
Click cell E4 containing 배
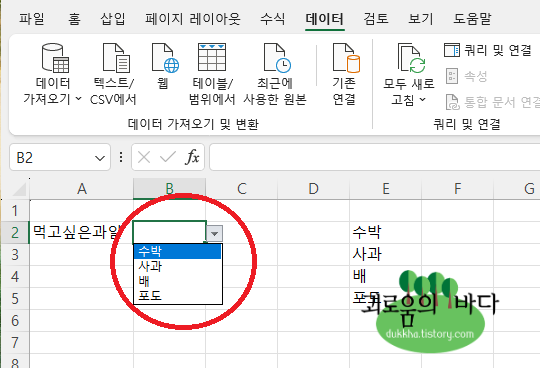(385, 277)
